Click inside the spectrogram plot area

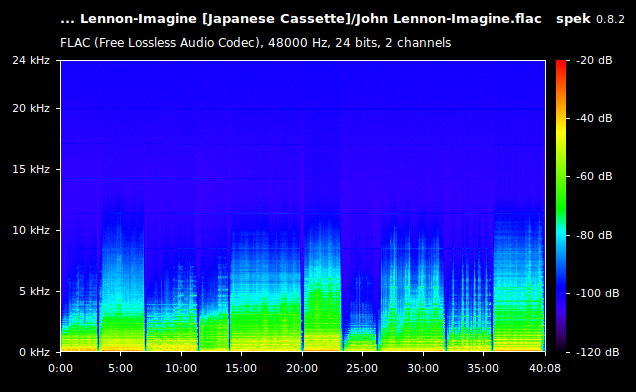303,206
